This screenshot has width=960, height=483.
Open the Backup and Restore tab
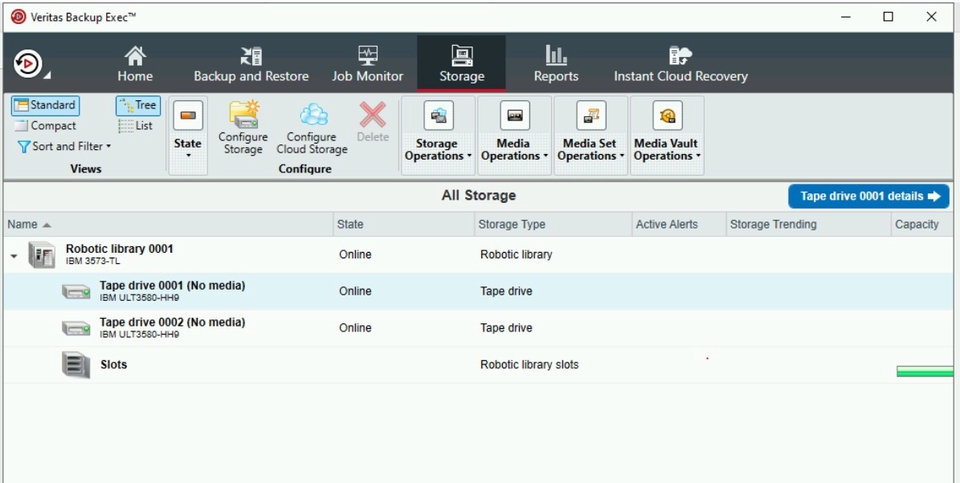click(x=251, y=64)
